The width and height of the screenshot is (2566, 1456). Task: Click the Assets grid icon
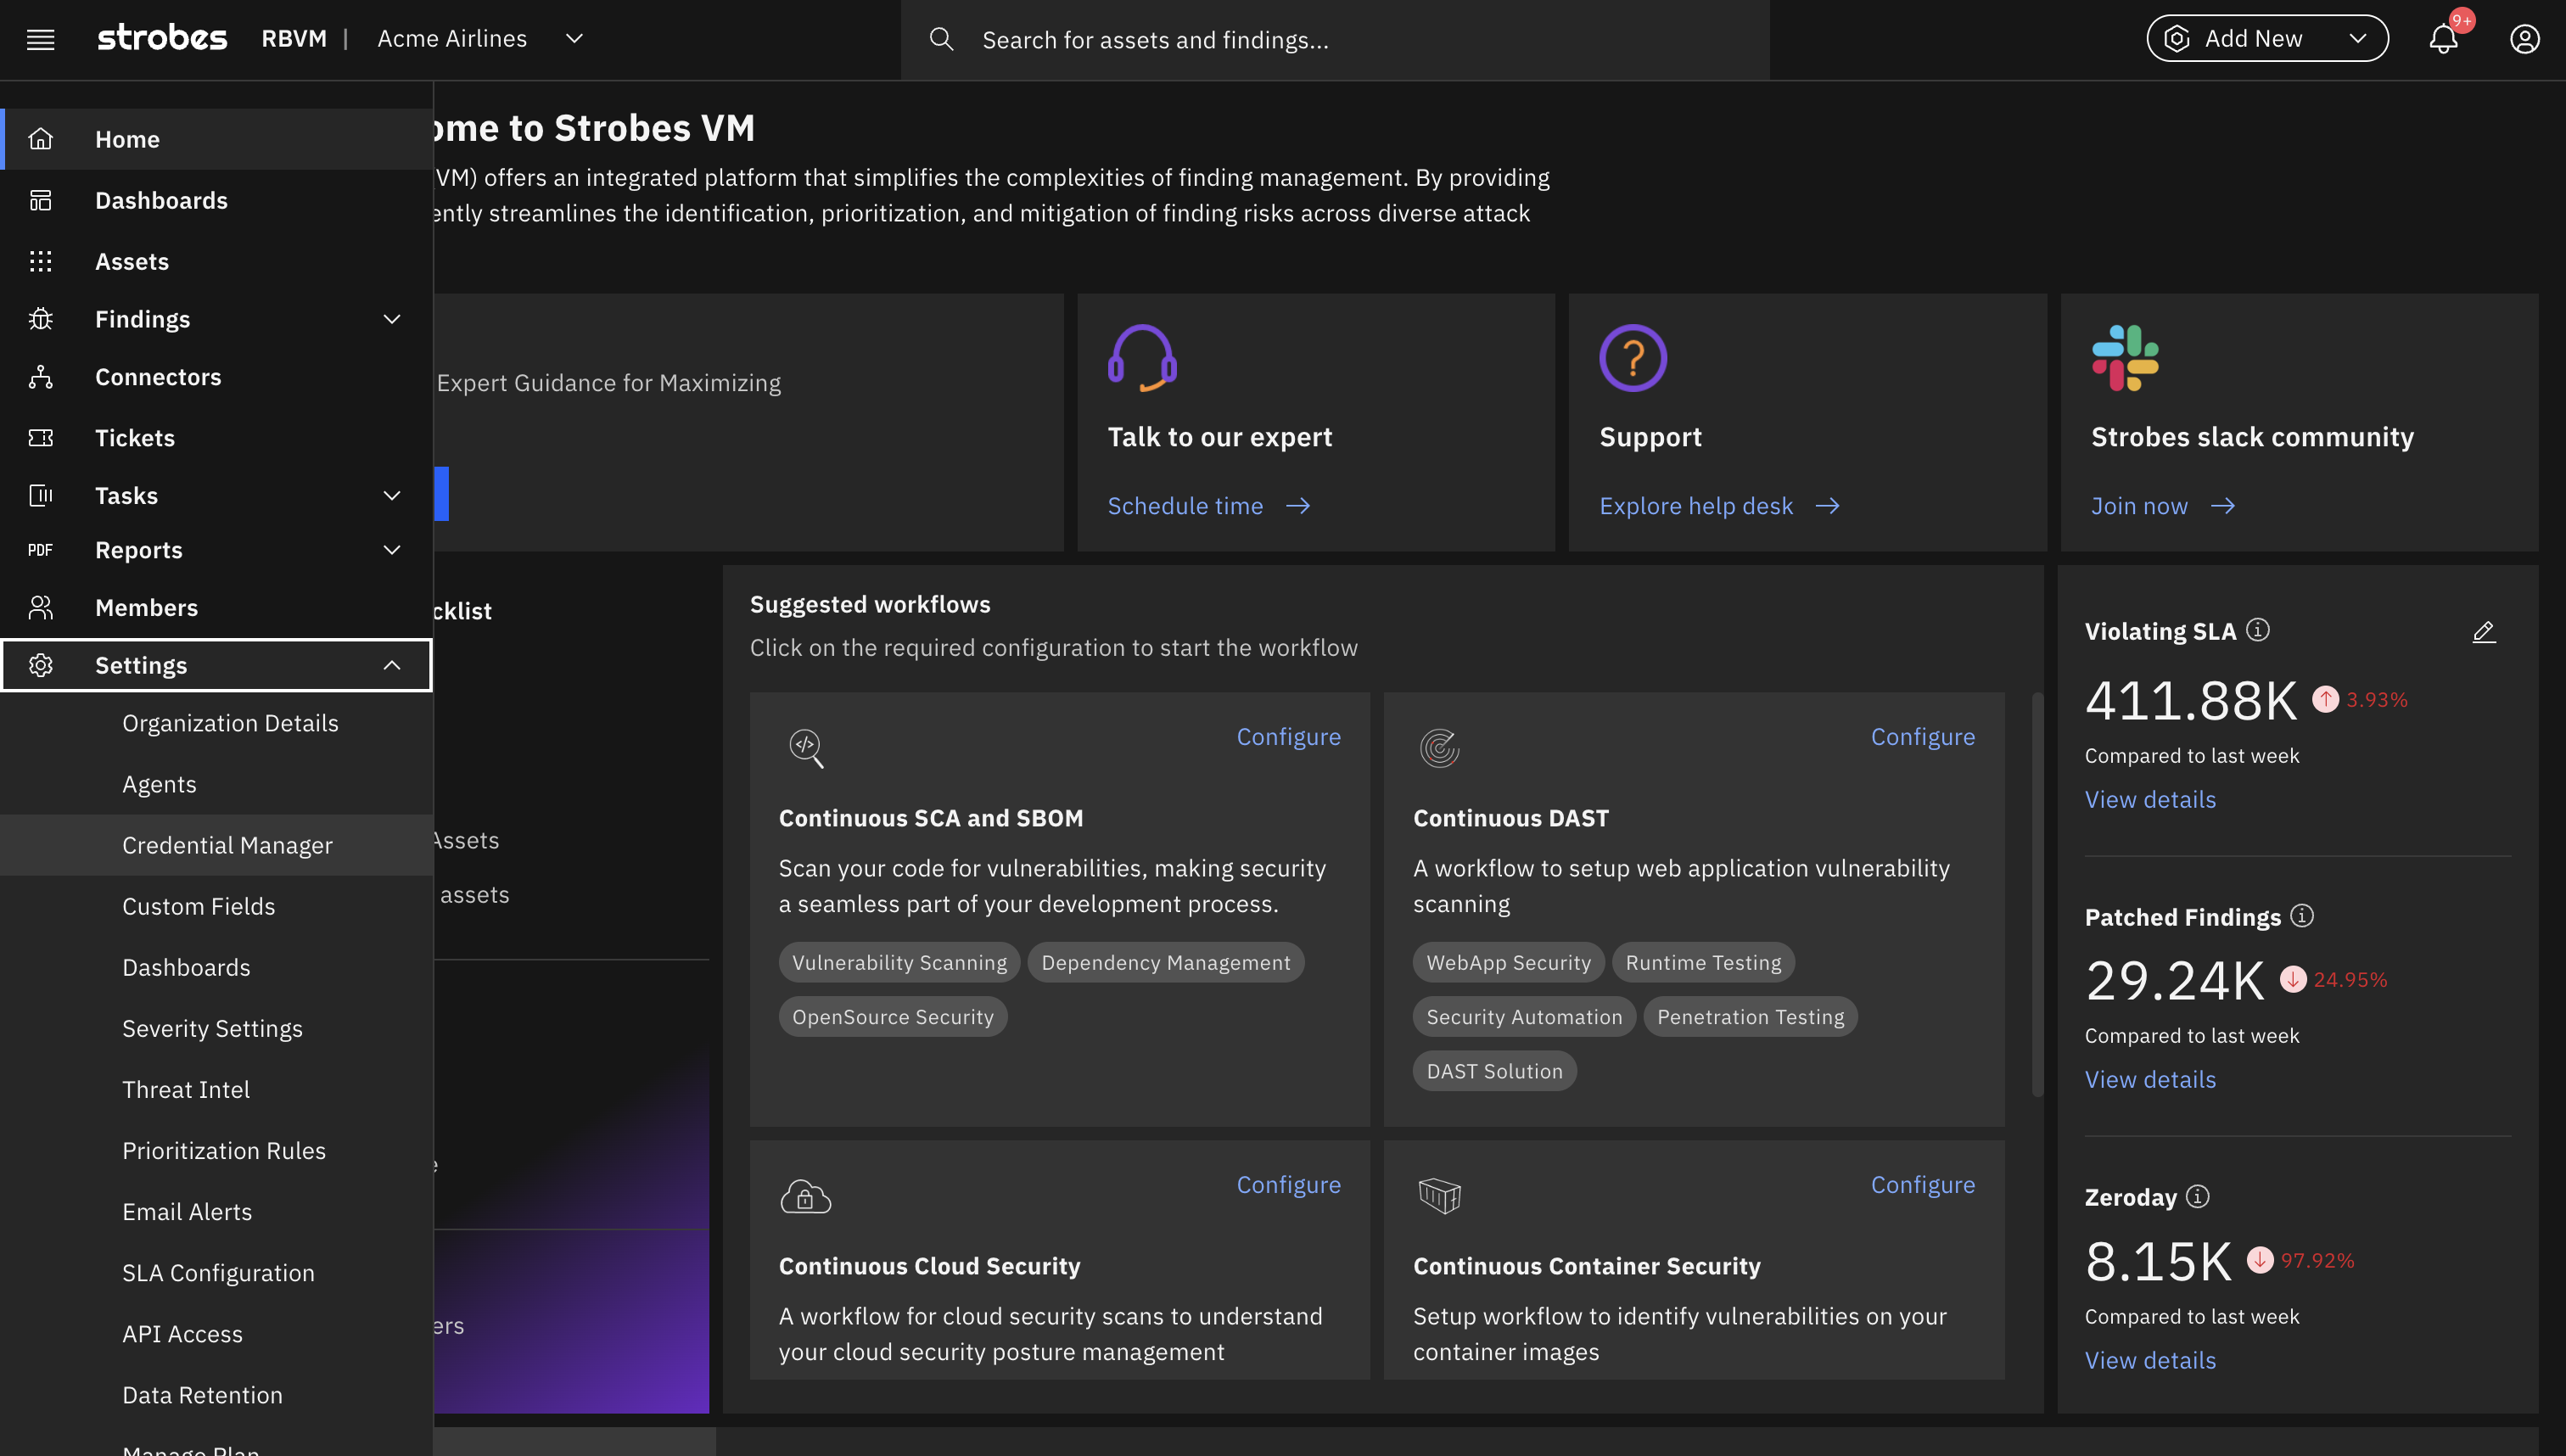click(41, 261)
